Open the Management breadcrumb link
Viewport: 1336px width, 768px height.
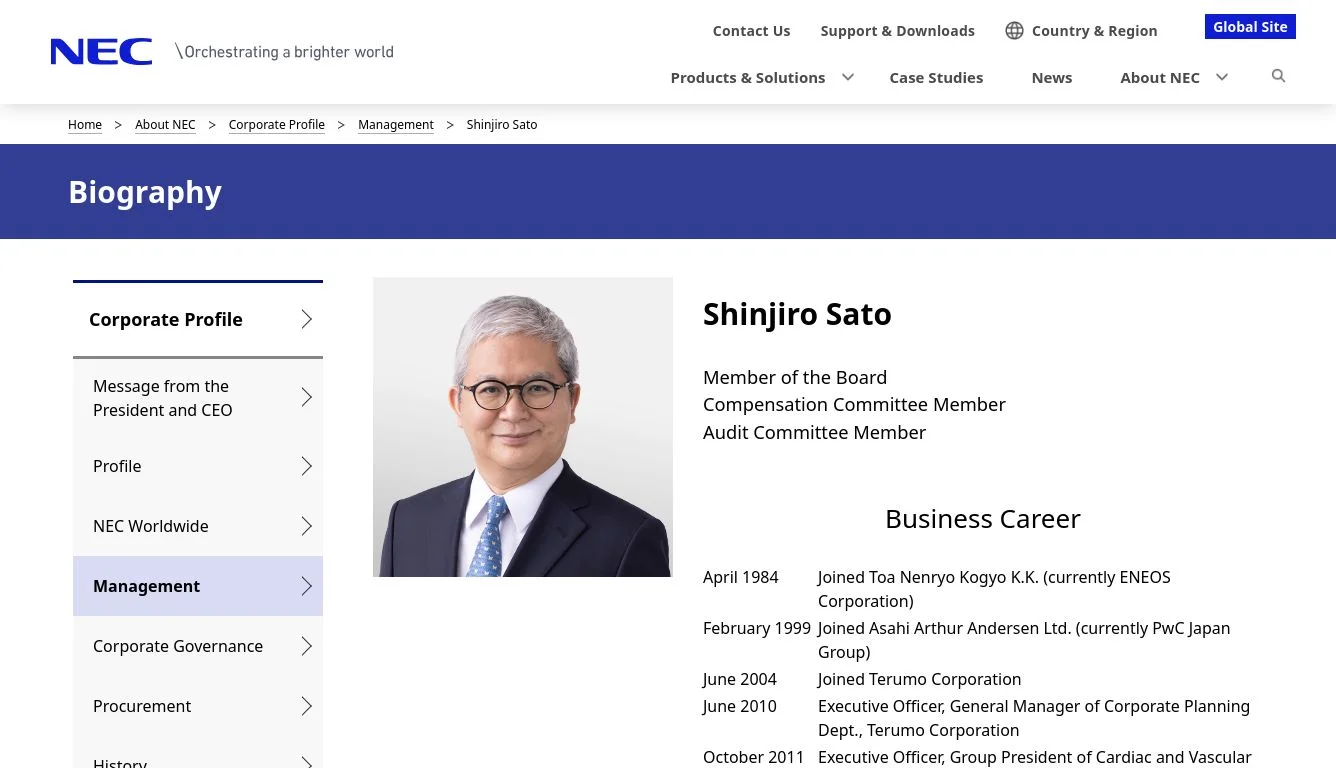coord(396,125)
